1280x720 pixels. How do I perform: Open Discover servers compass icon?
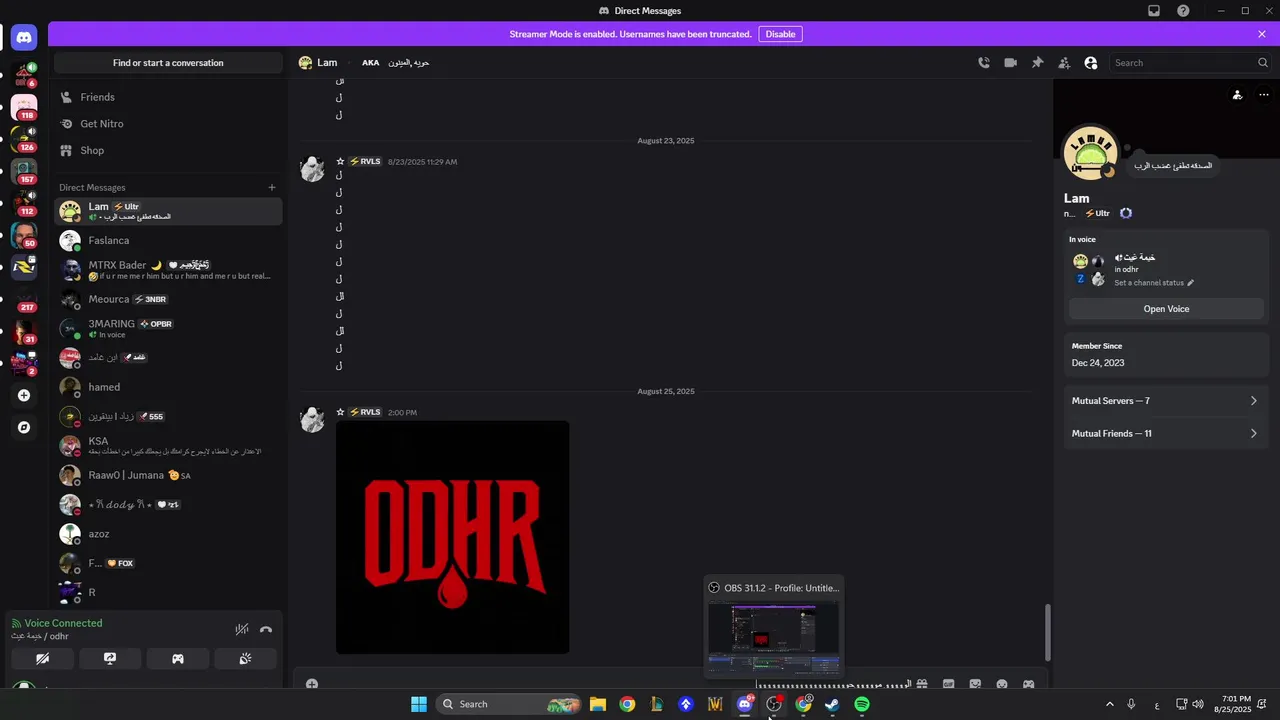24,427
